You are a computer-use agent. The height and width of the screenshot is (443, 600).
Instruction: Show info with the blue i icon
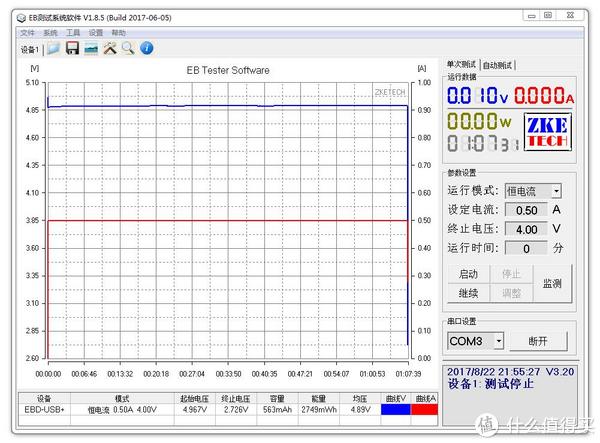147,48
